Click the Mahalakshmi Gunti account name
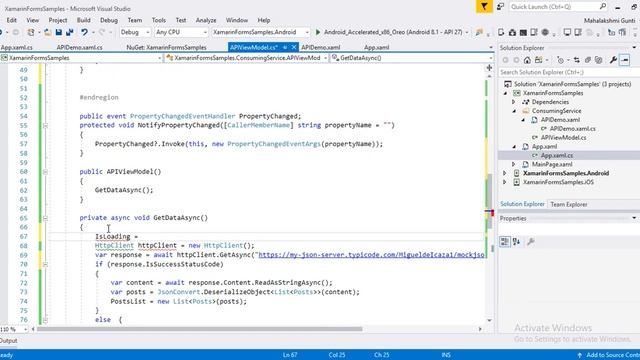Viewport: 640px width, 360px height. point(610,20)
